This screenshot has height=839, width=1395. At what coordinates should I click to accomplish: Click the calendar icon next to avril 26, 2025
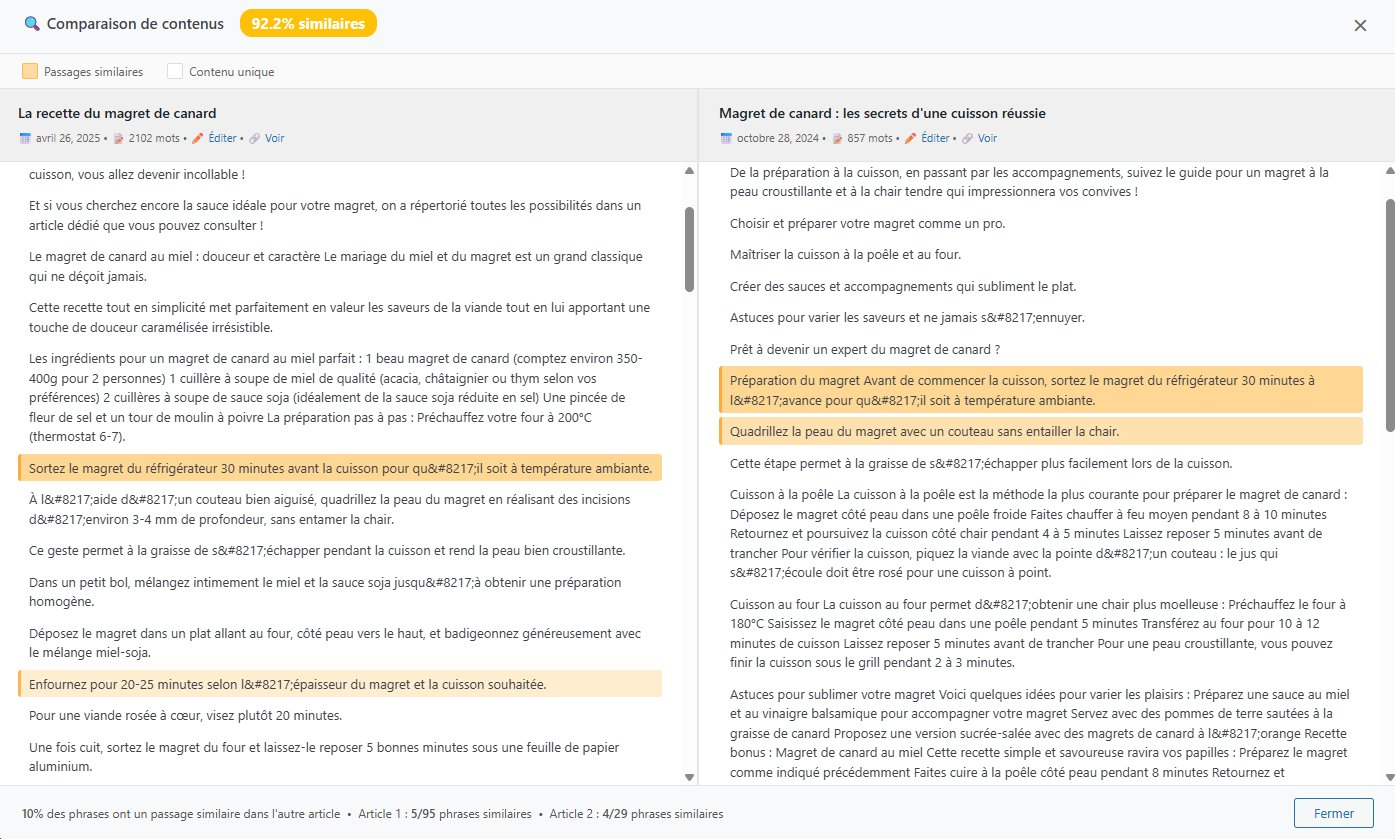[x=26, y=138]
